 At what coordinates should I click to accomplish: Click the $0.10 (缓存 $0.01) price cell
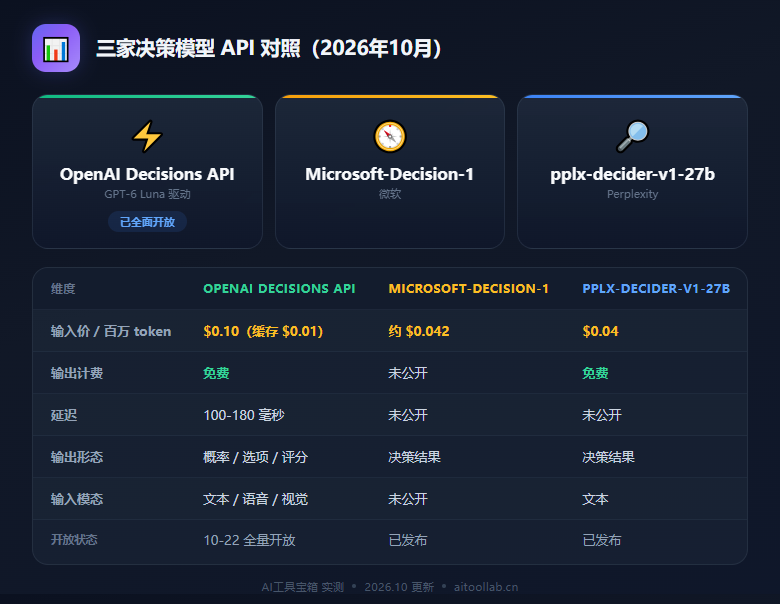tap(263, 331)
